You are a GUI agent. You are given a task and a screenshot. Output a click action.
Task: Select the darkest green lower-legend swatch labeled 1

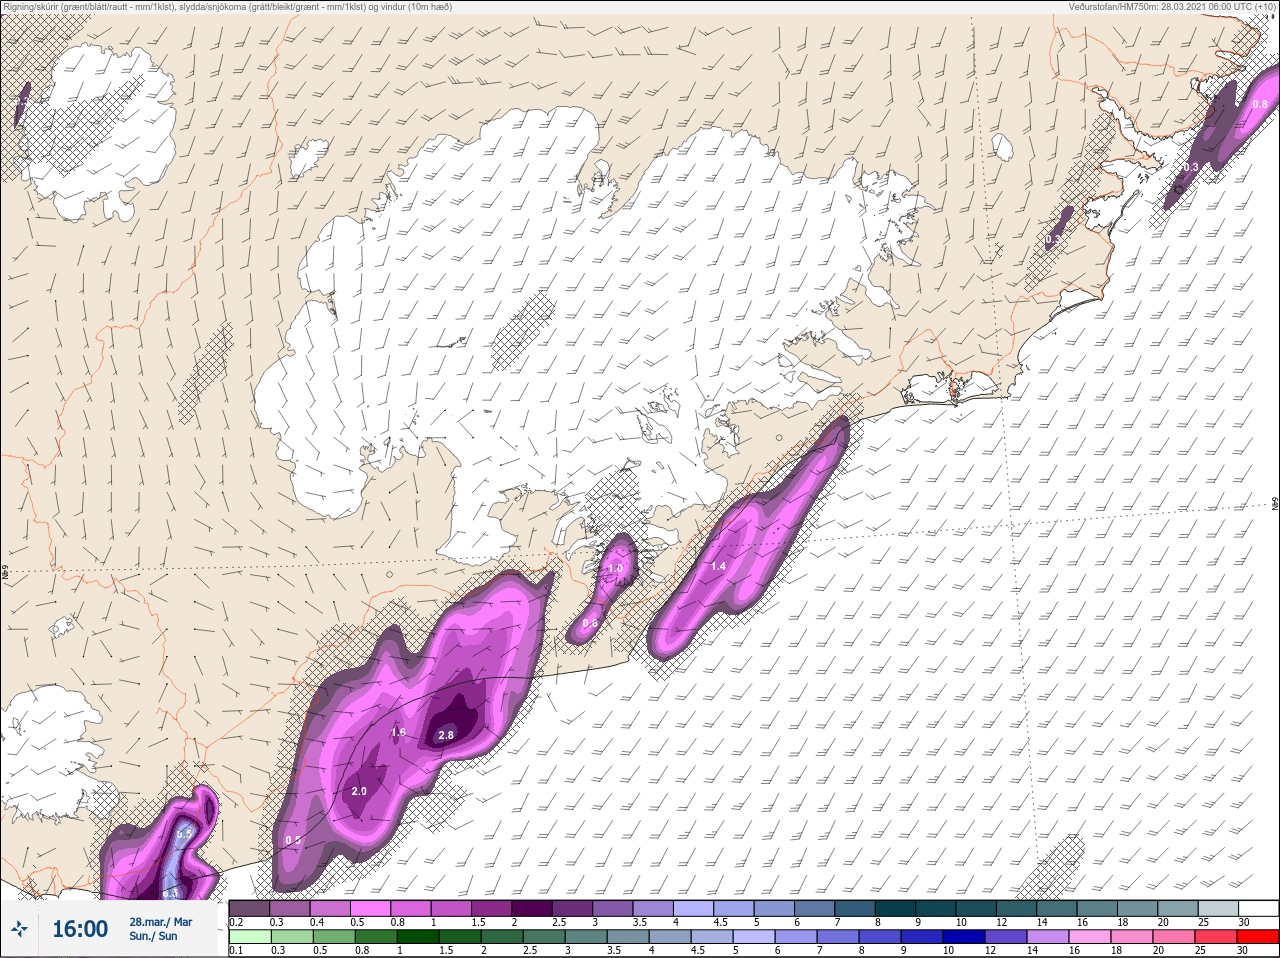pos(416,937)
